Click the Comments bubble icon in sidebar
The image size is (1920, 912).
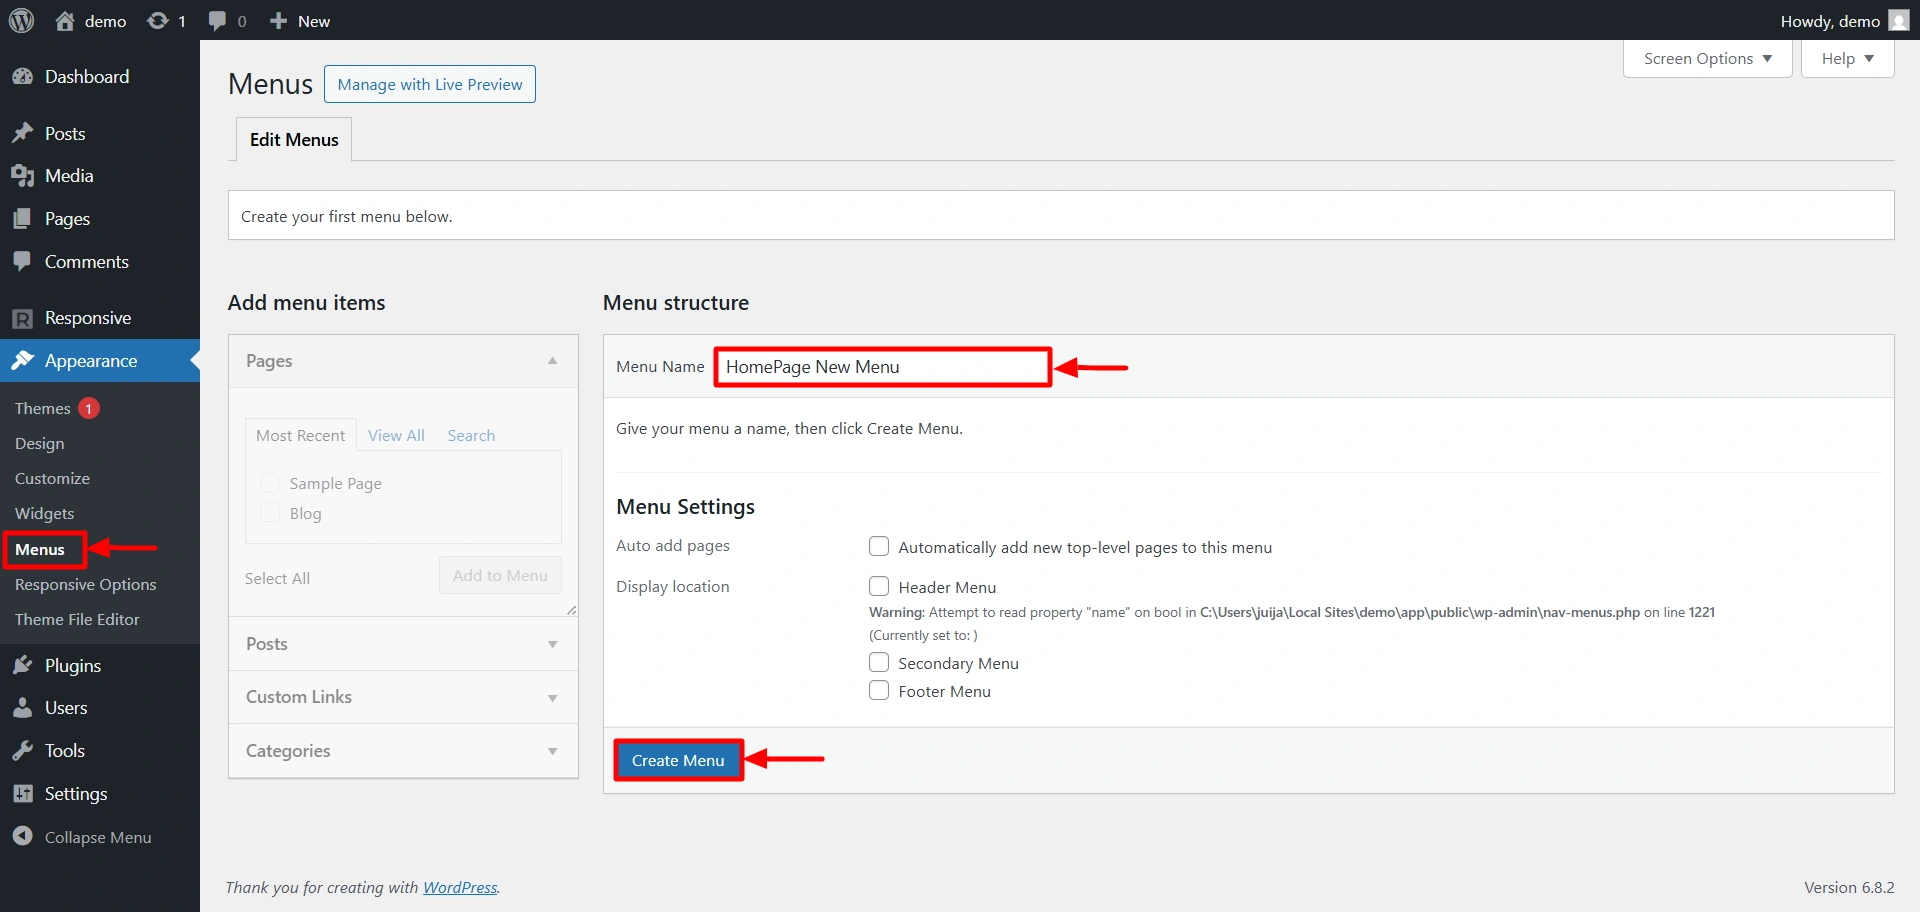22,261
